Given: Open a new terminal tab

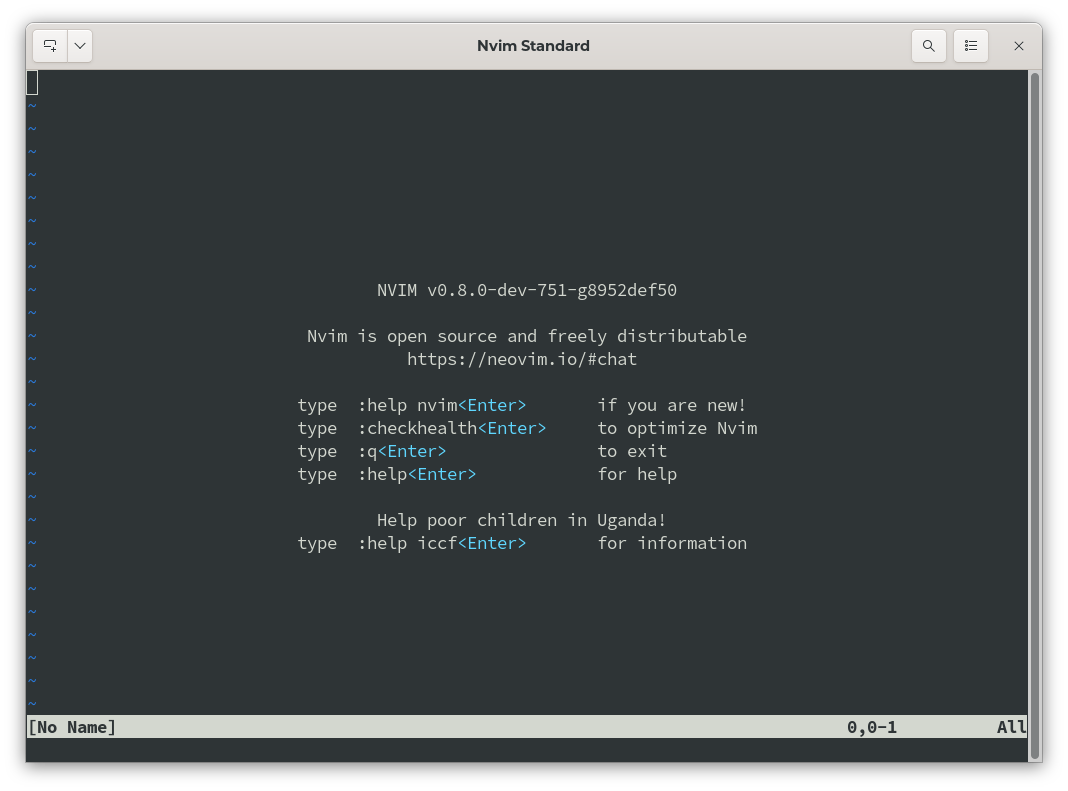Looking at the screenshot, I should tap(48, 45).
